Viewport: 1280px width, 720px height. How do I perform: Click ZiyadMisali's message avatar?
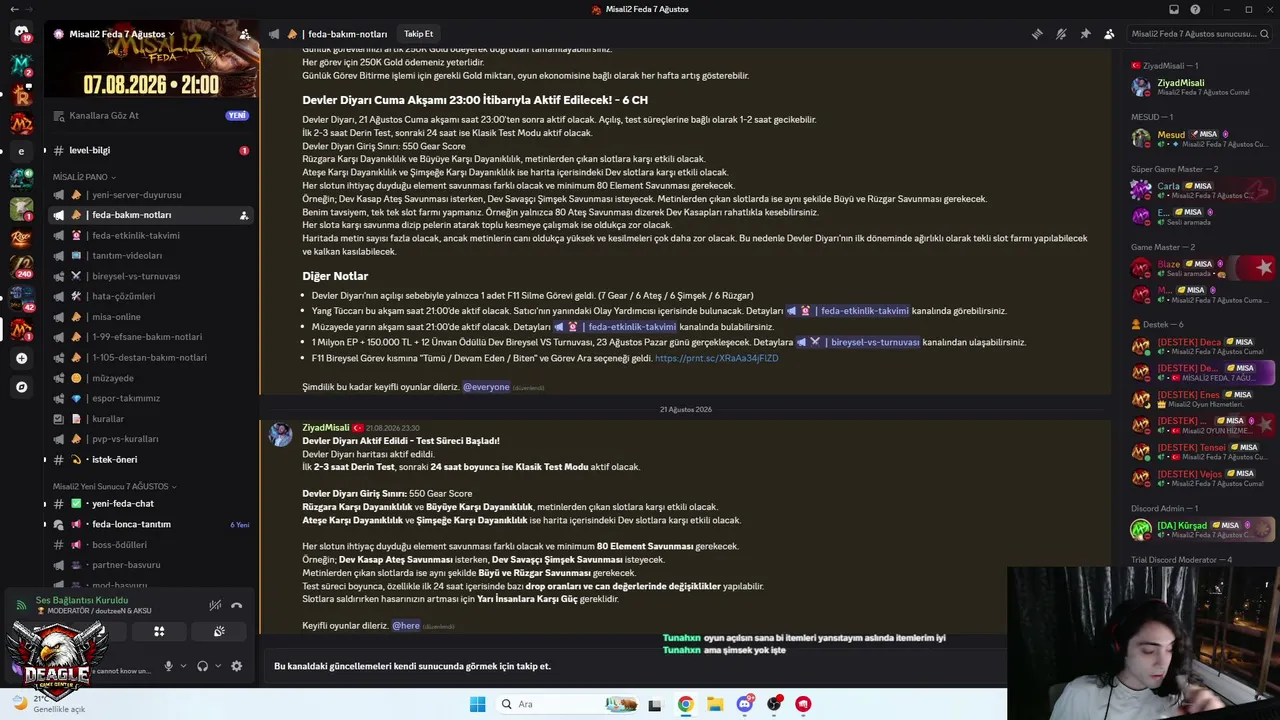coord(280,435)
